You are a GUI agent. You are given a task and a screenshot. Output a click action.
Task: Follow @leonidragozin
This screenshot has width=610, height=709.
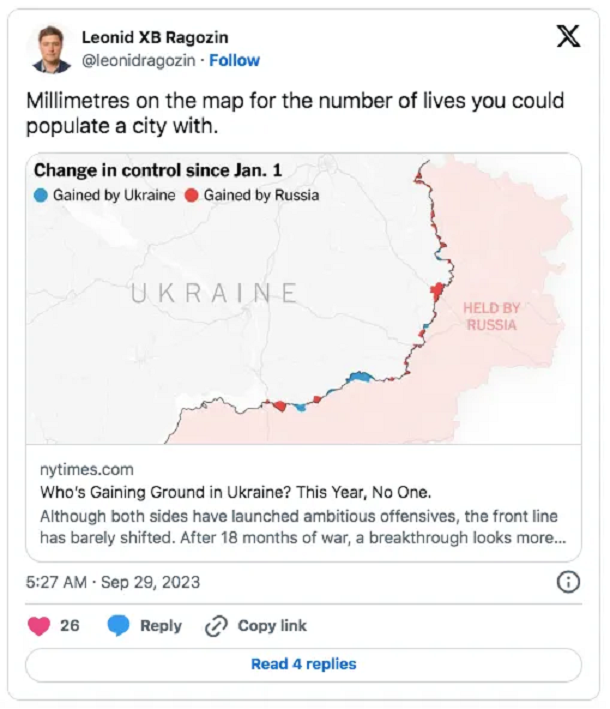(x=234, y=60)
